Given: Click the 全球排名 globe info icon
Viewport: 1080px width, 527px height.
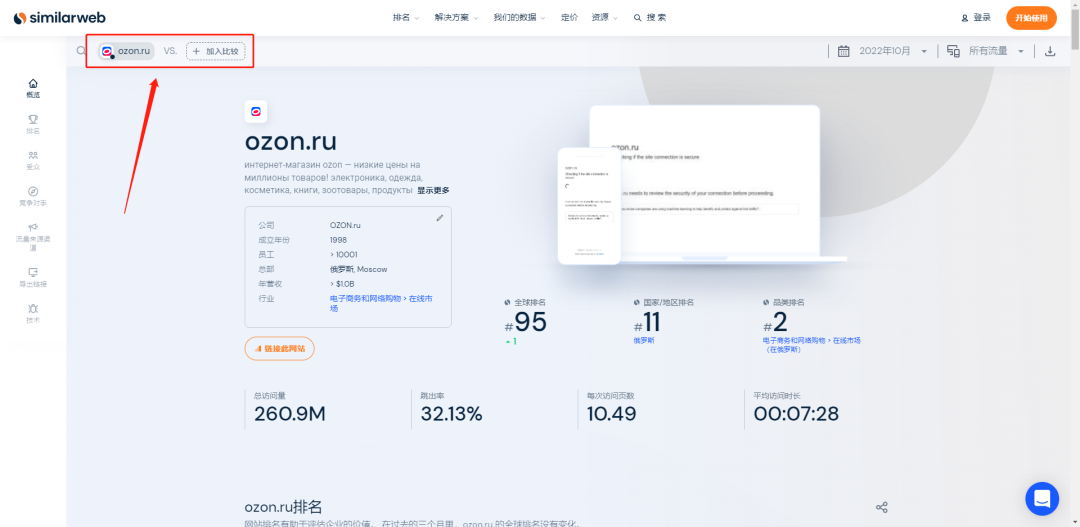Looking at the screenshot, I should tap(508, 302).
